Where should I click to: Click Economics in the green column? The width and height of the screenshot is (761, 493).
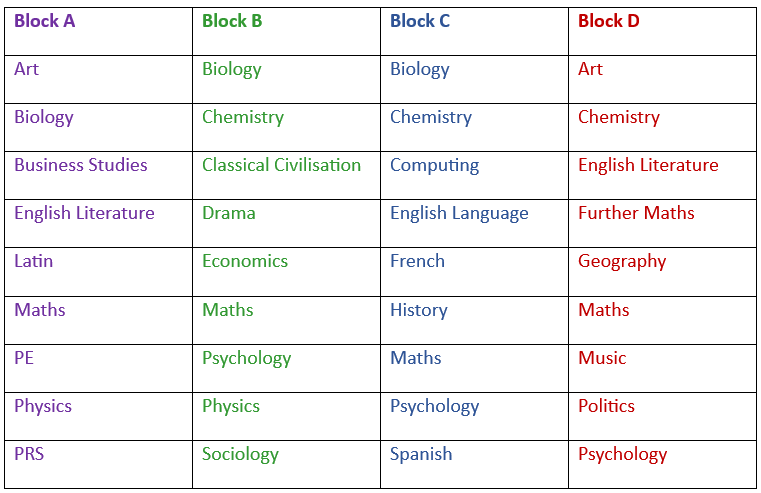[244, 261]
